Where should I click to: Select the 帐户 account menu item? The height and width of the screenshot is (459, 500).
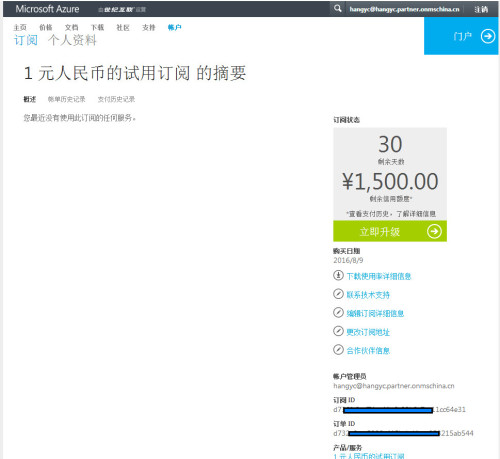(x=174, y=27)
